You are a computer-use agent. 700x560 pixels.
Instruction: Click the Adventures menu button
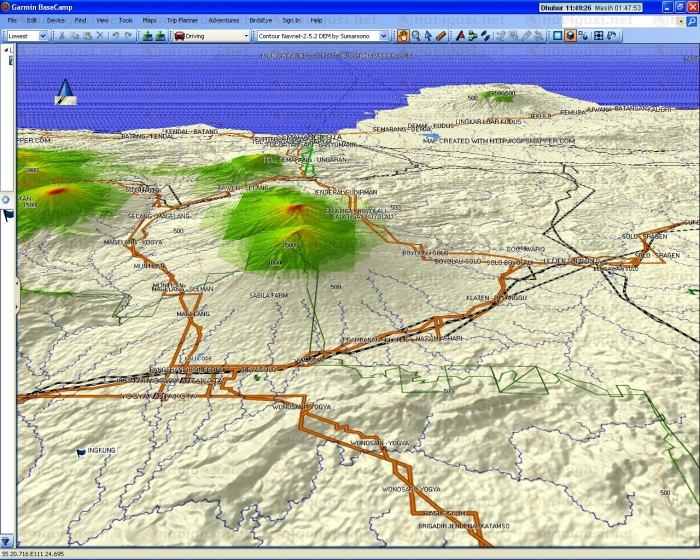coord(224,20)
